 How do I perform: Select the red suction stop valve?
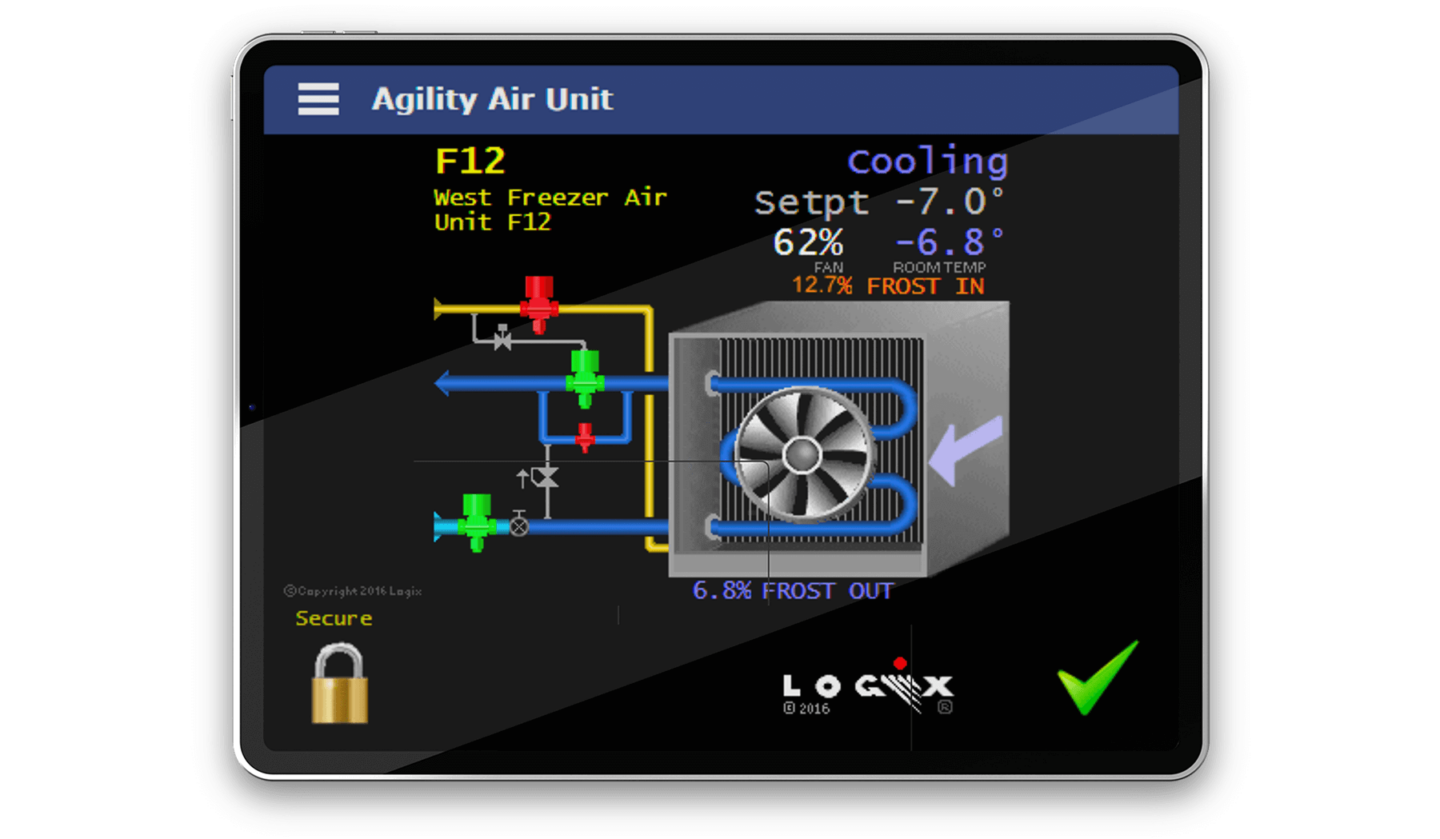540,302
